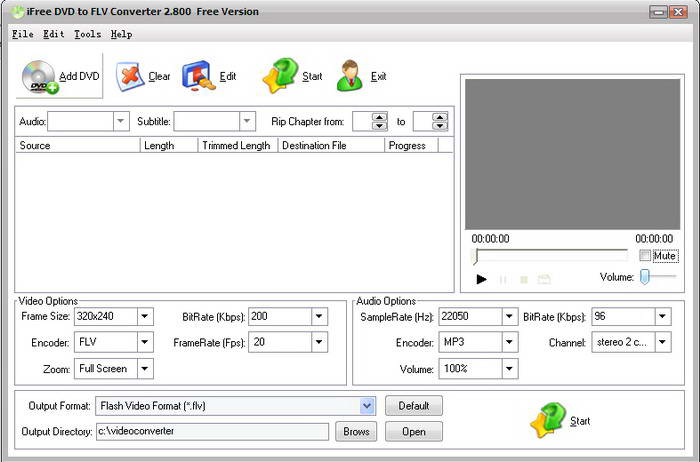Decrease the Rip Chapter from value
Screen dimensions: 700x462
coord(379,126)
